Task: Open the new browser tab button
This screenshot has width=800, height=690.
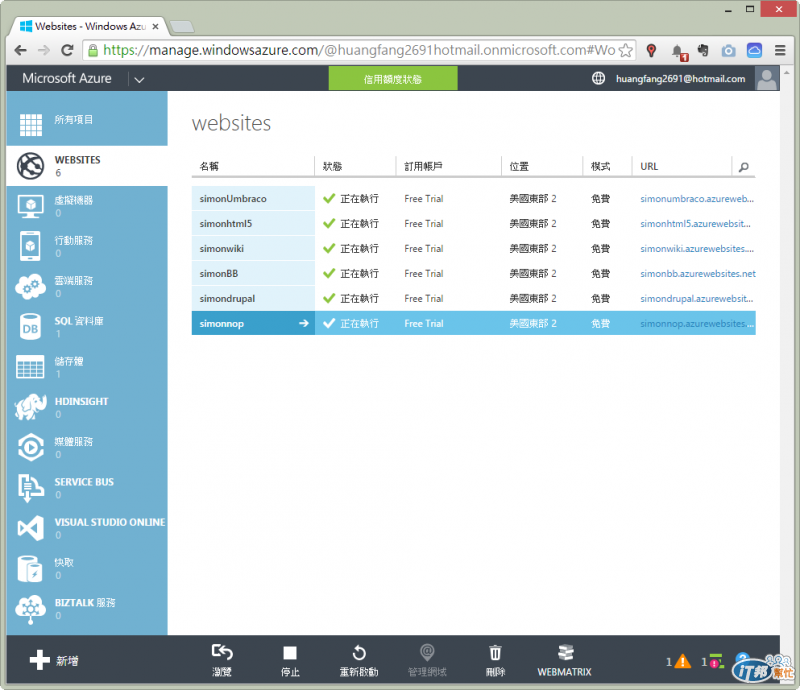Action: click(x=181, y=27)
